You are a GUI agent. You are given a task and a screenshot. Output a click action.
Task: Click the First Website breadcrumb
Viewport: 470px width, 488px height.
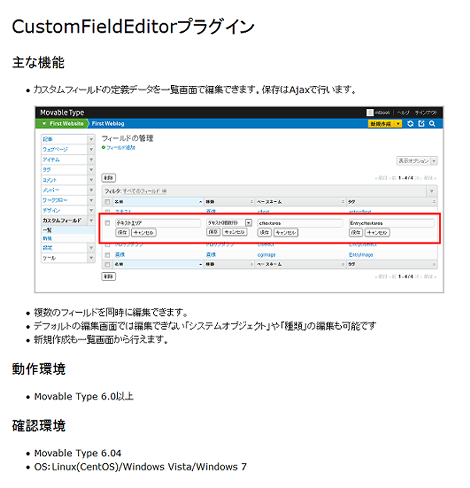66,124
